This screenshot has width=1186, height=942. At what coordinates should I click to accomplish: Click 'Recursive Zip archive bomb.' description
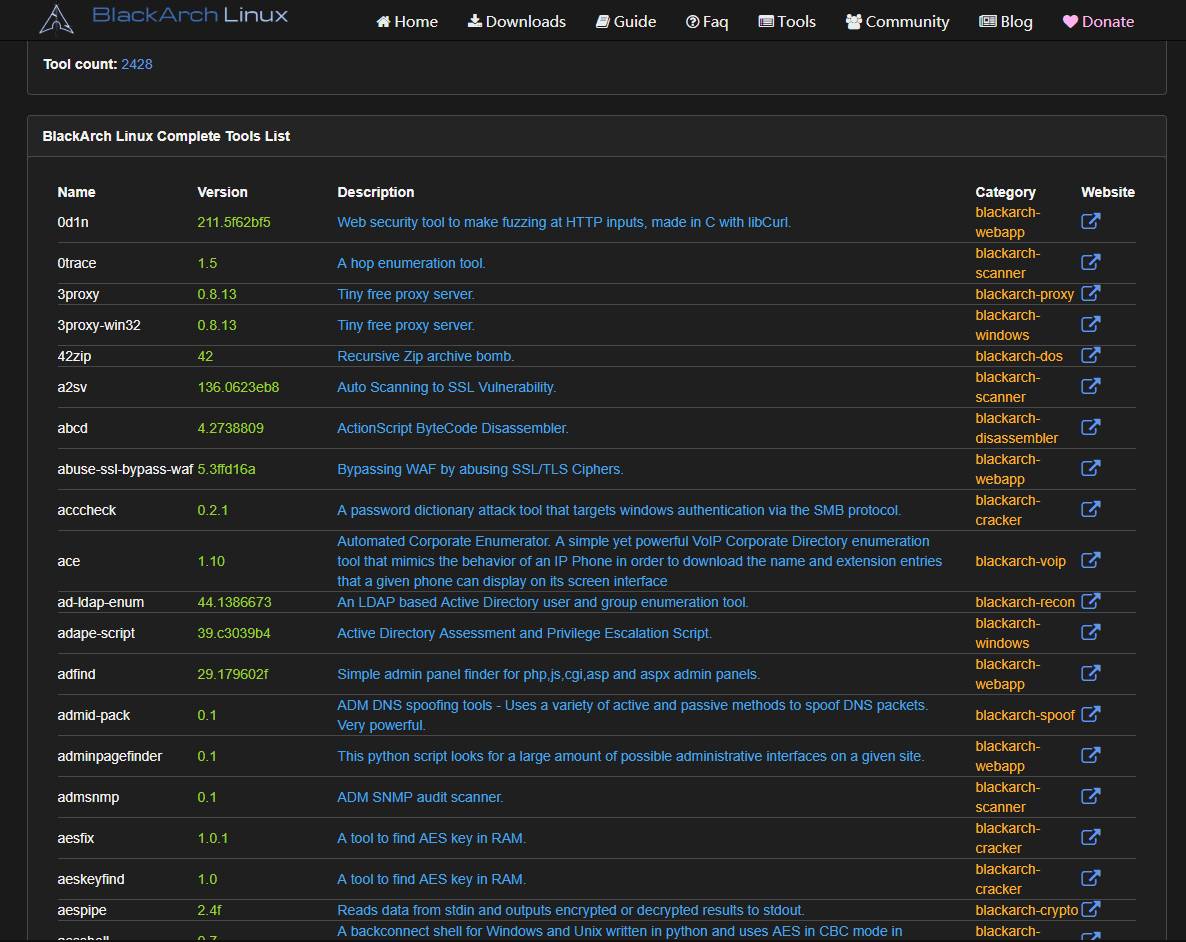tap(426, 356)
